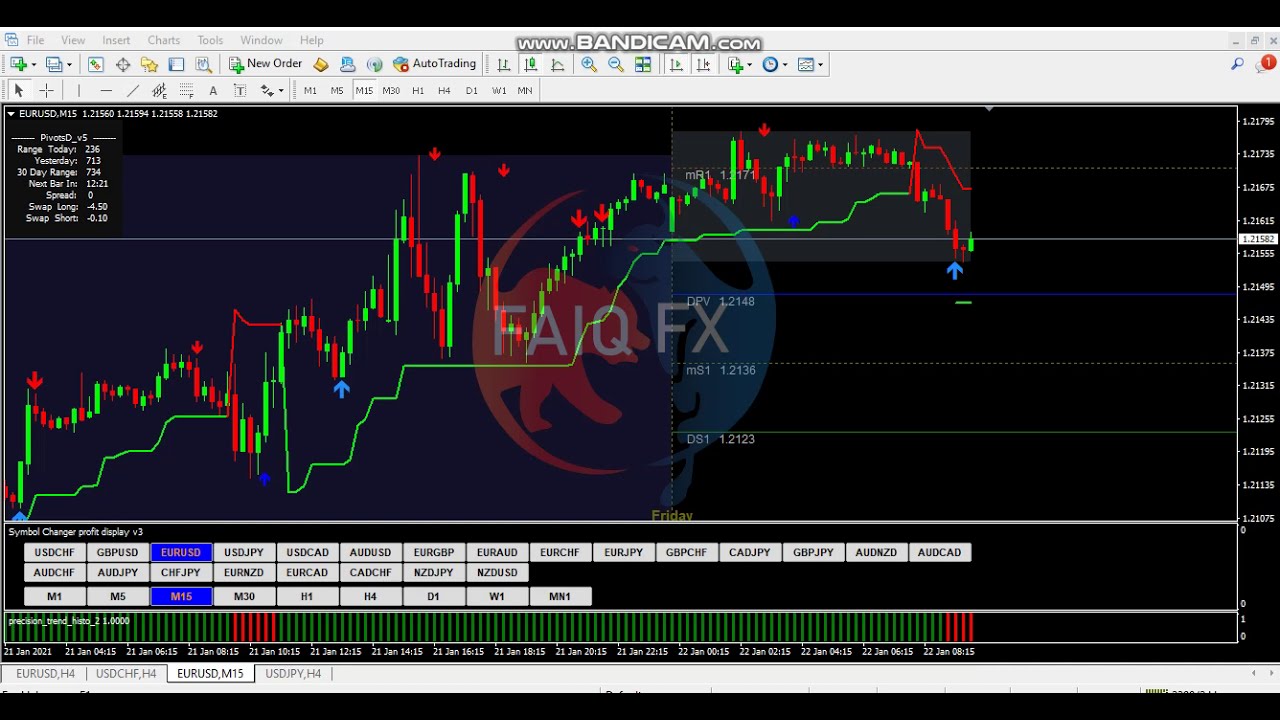The width and height of the screenshot is (1280, 720).
Task: Open MetaEditor from toolbar
Action: click(x=321, y=64)
